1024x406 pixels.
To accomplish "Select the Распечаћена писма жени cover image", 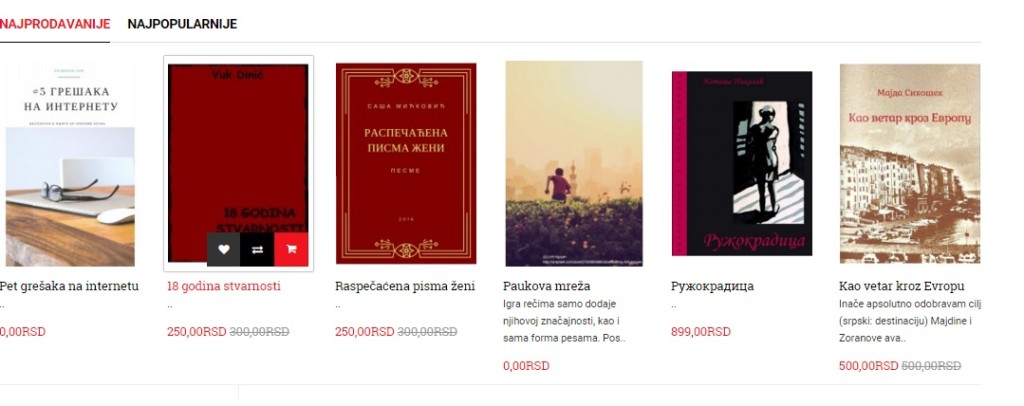I will tap(406, 163).
